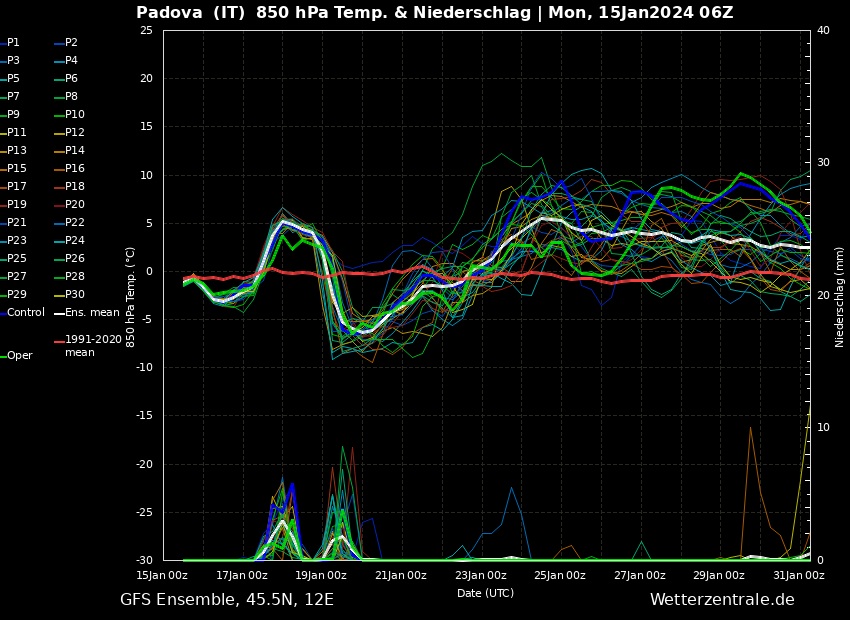850x620 pixels.
Task: Click the GFS Ensemble, 45.5N, 12E caption
Action: click(x=227, y=600)
